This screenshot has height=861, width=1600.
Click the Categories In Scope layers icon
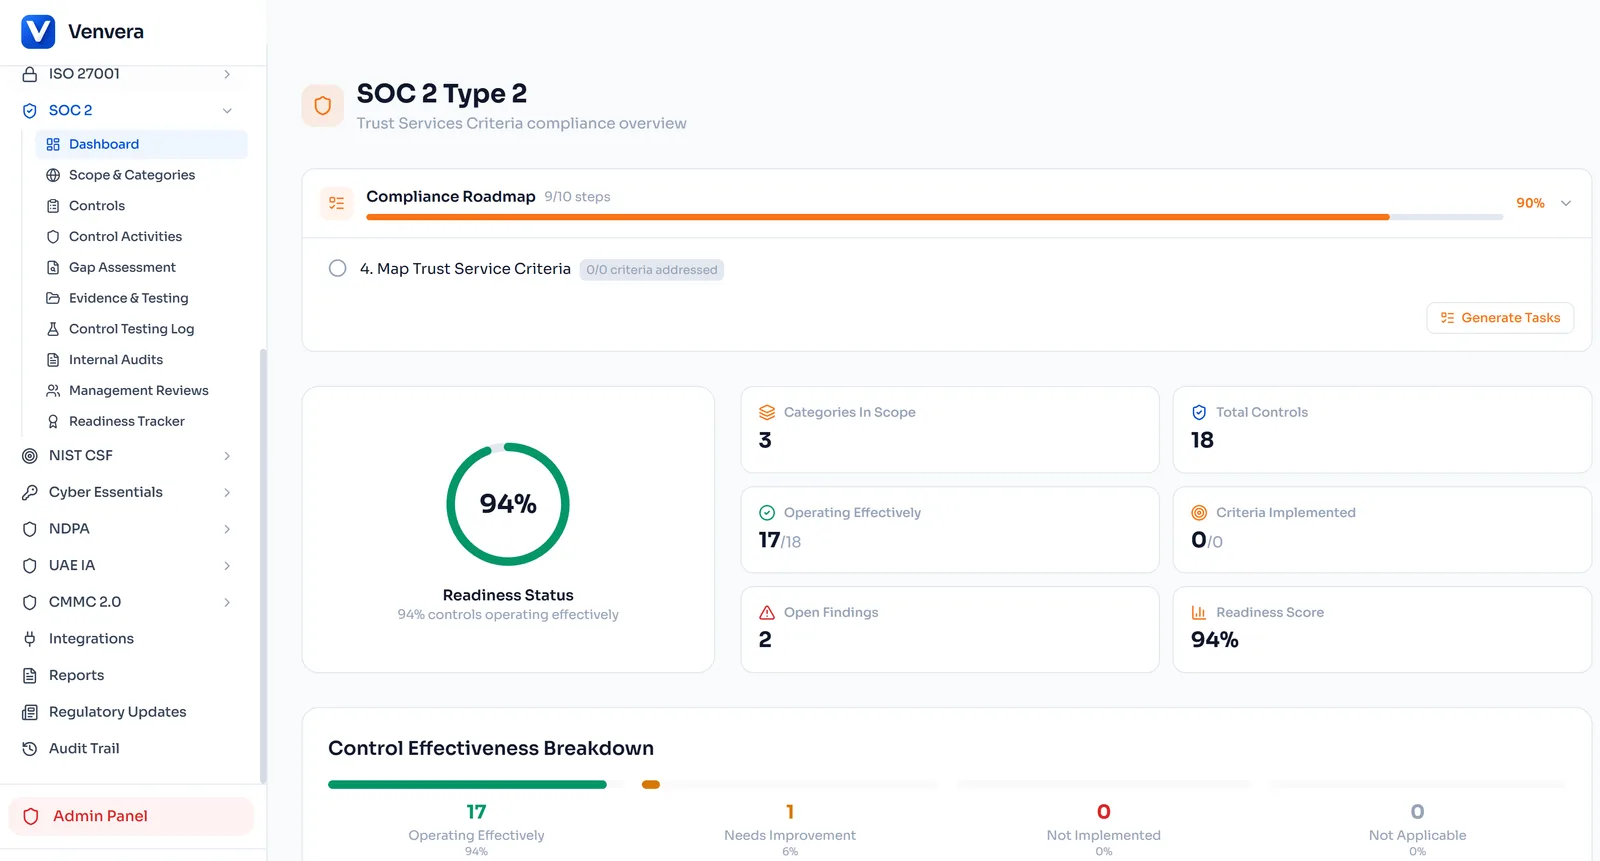(x=767, y=413)
